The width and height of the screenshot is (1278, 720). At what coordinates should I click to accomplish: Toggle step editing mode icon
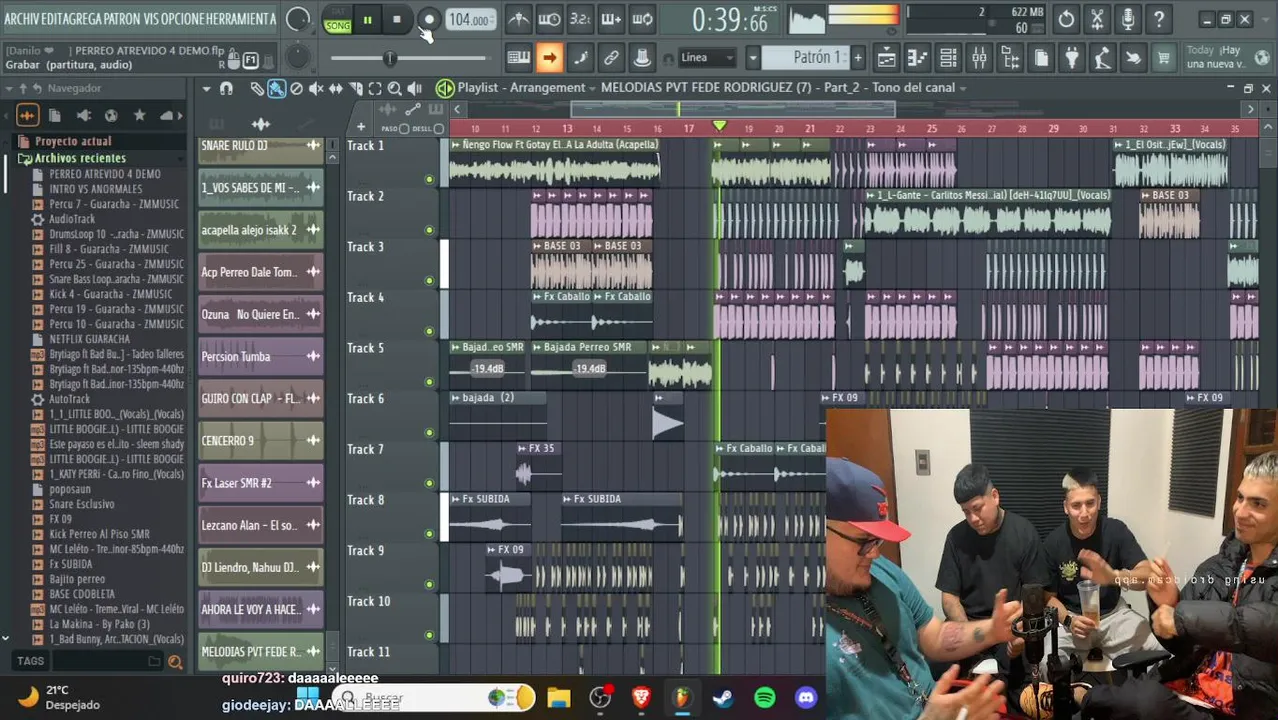pos(580,58)
